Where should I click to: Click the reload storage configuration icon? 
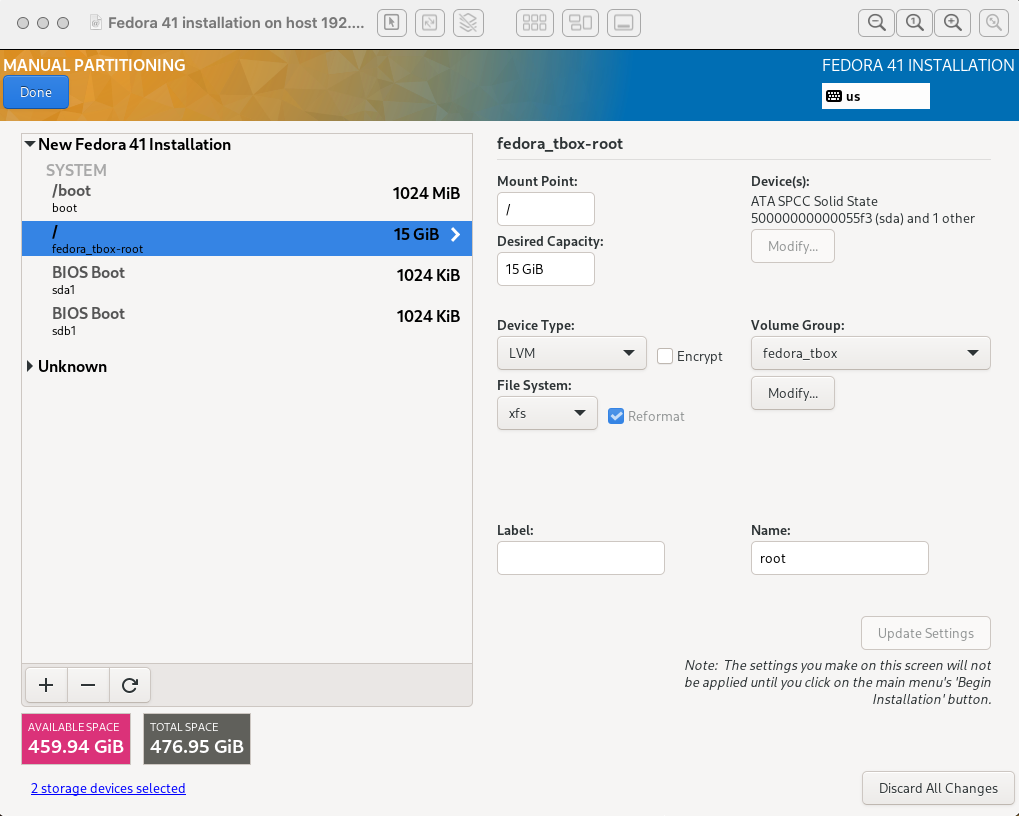tap(130, 685)
